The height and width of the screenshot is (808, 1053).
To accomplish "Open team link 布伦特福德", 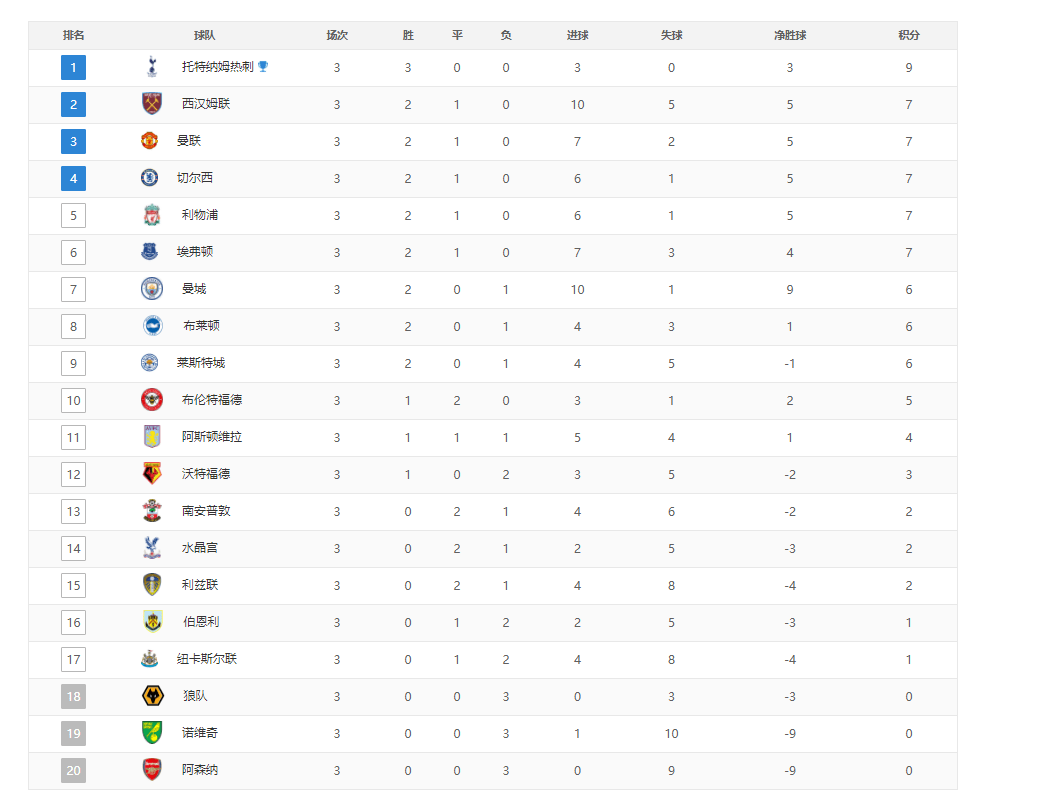I will (212, 400).
